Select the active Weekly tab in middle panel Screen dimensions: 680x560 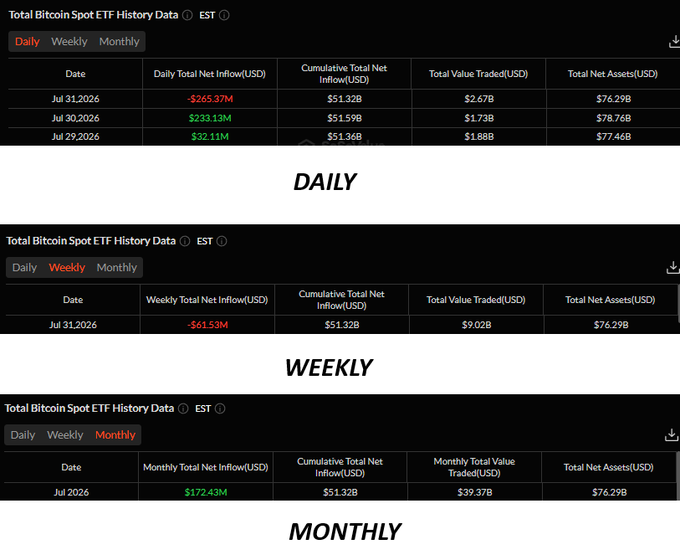coord(67,268)
